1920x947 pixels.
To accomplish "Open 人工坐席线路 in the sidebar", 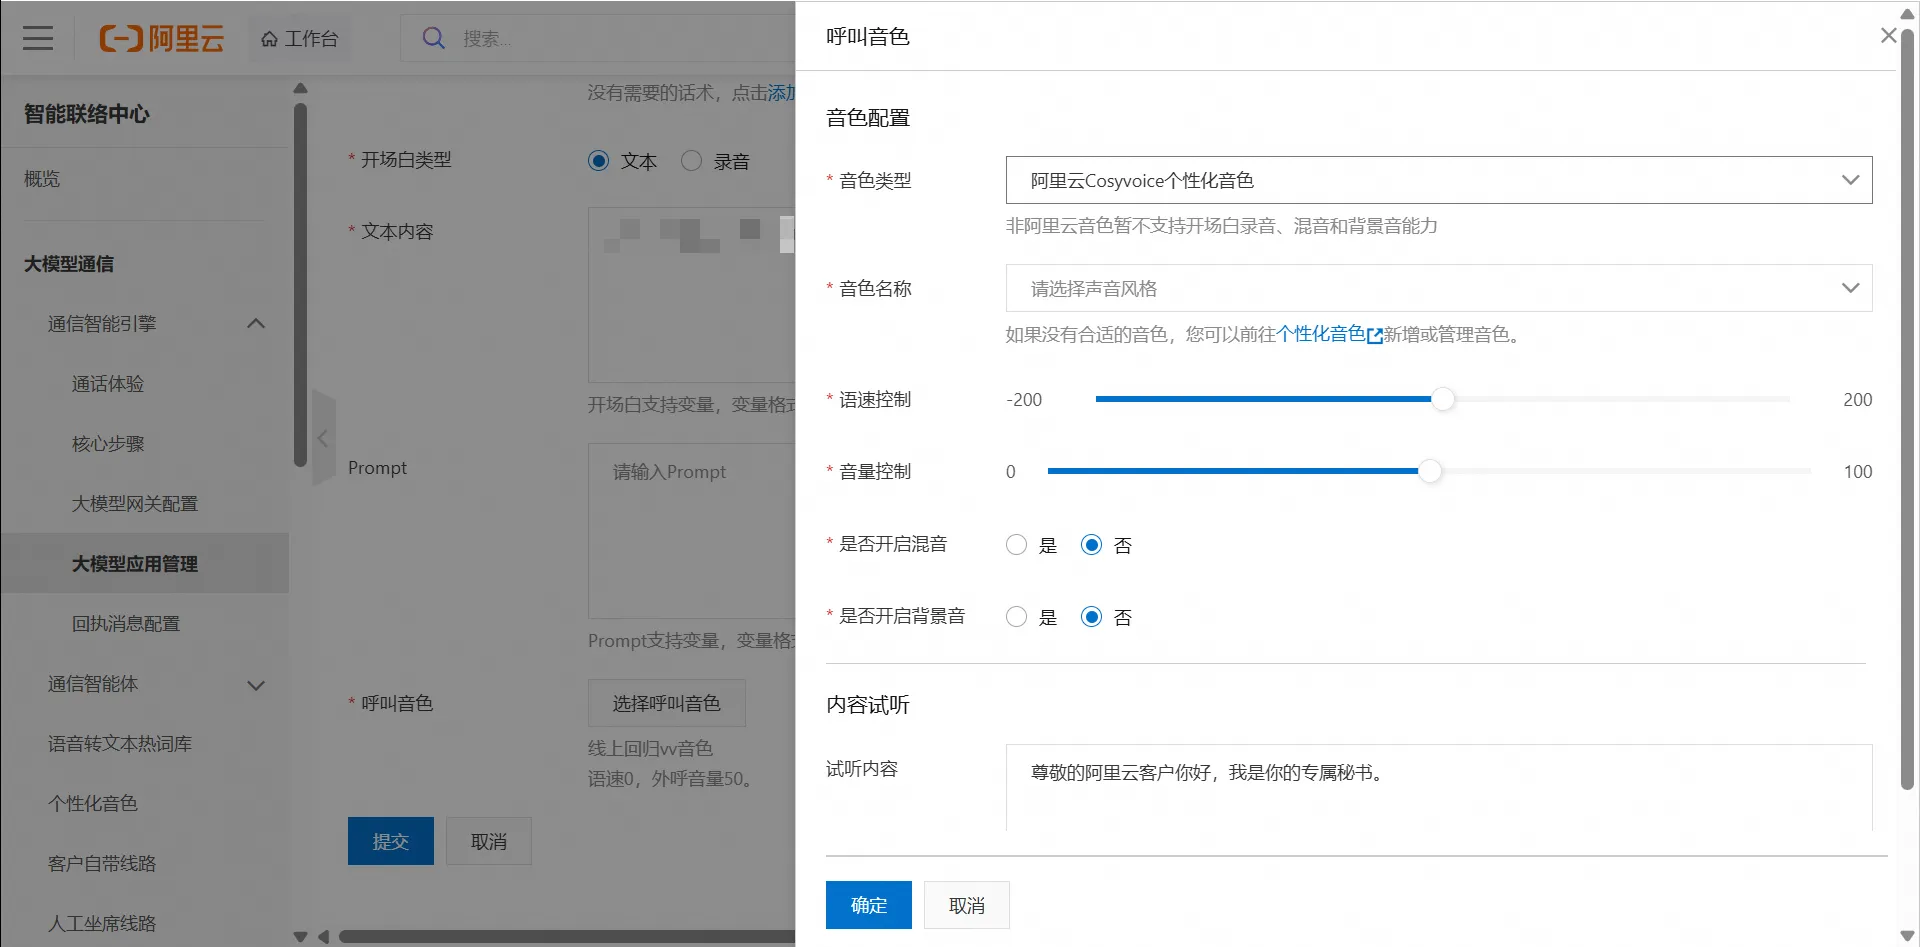I will (x=102, y=924).
